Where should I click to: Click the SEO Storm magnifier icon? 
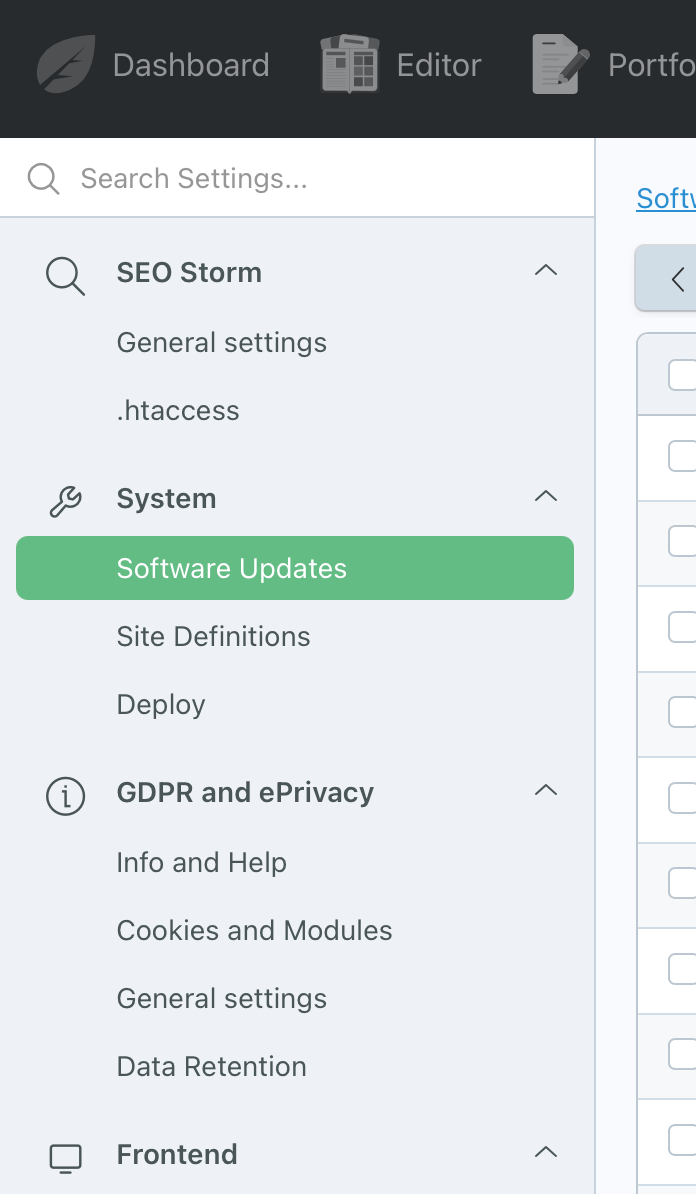point(65,274)
